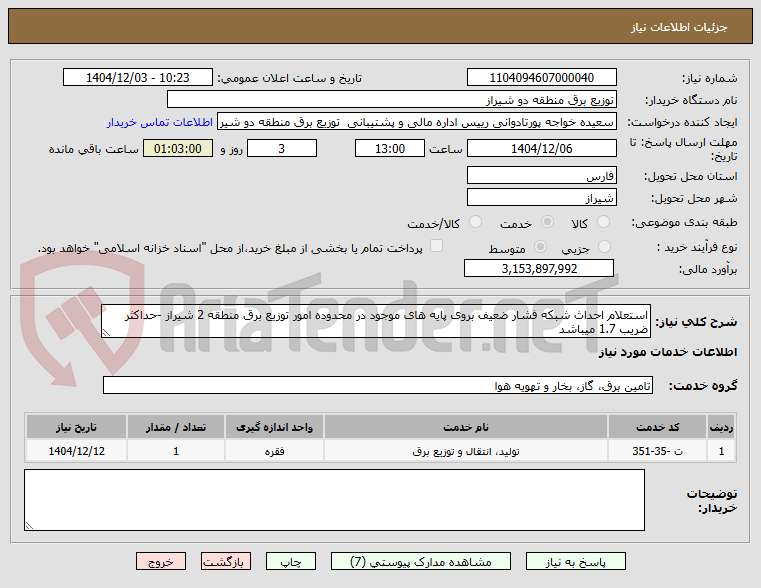Click the شهر محل تحویل field شیراز

[x=542, y=197]
